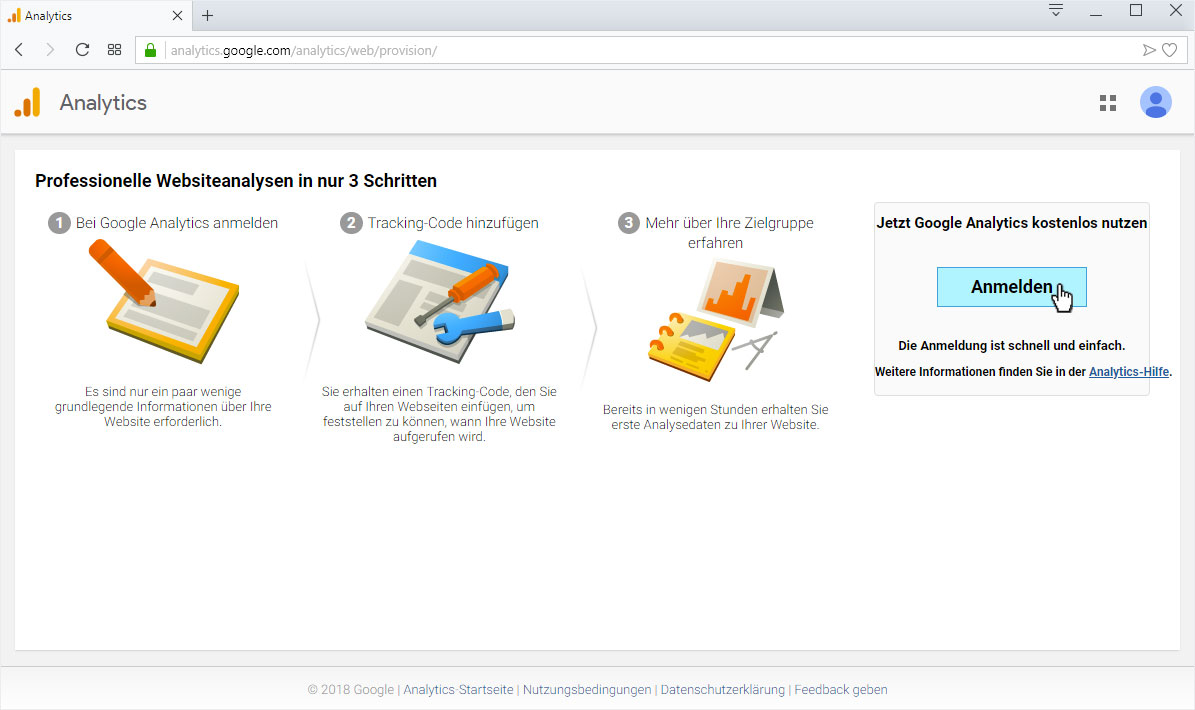Image resolution: width=1195 pixels, height=710 pixels.
Task: Click 'Jetzt Google Analytics kostenlos nutzen' heading
Action: coord(1011,223)
